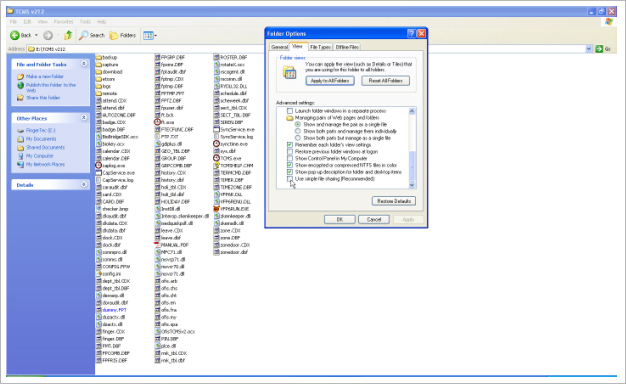Image resolution: width=626 pixels, height=384 pixels.
Task: Select the capture folder icon
Action: tap(99, 65)
